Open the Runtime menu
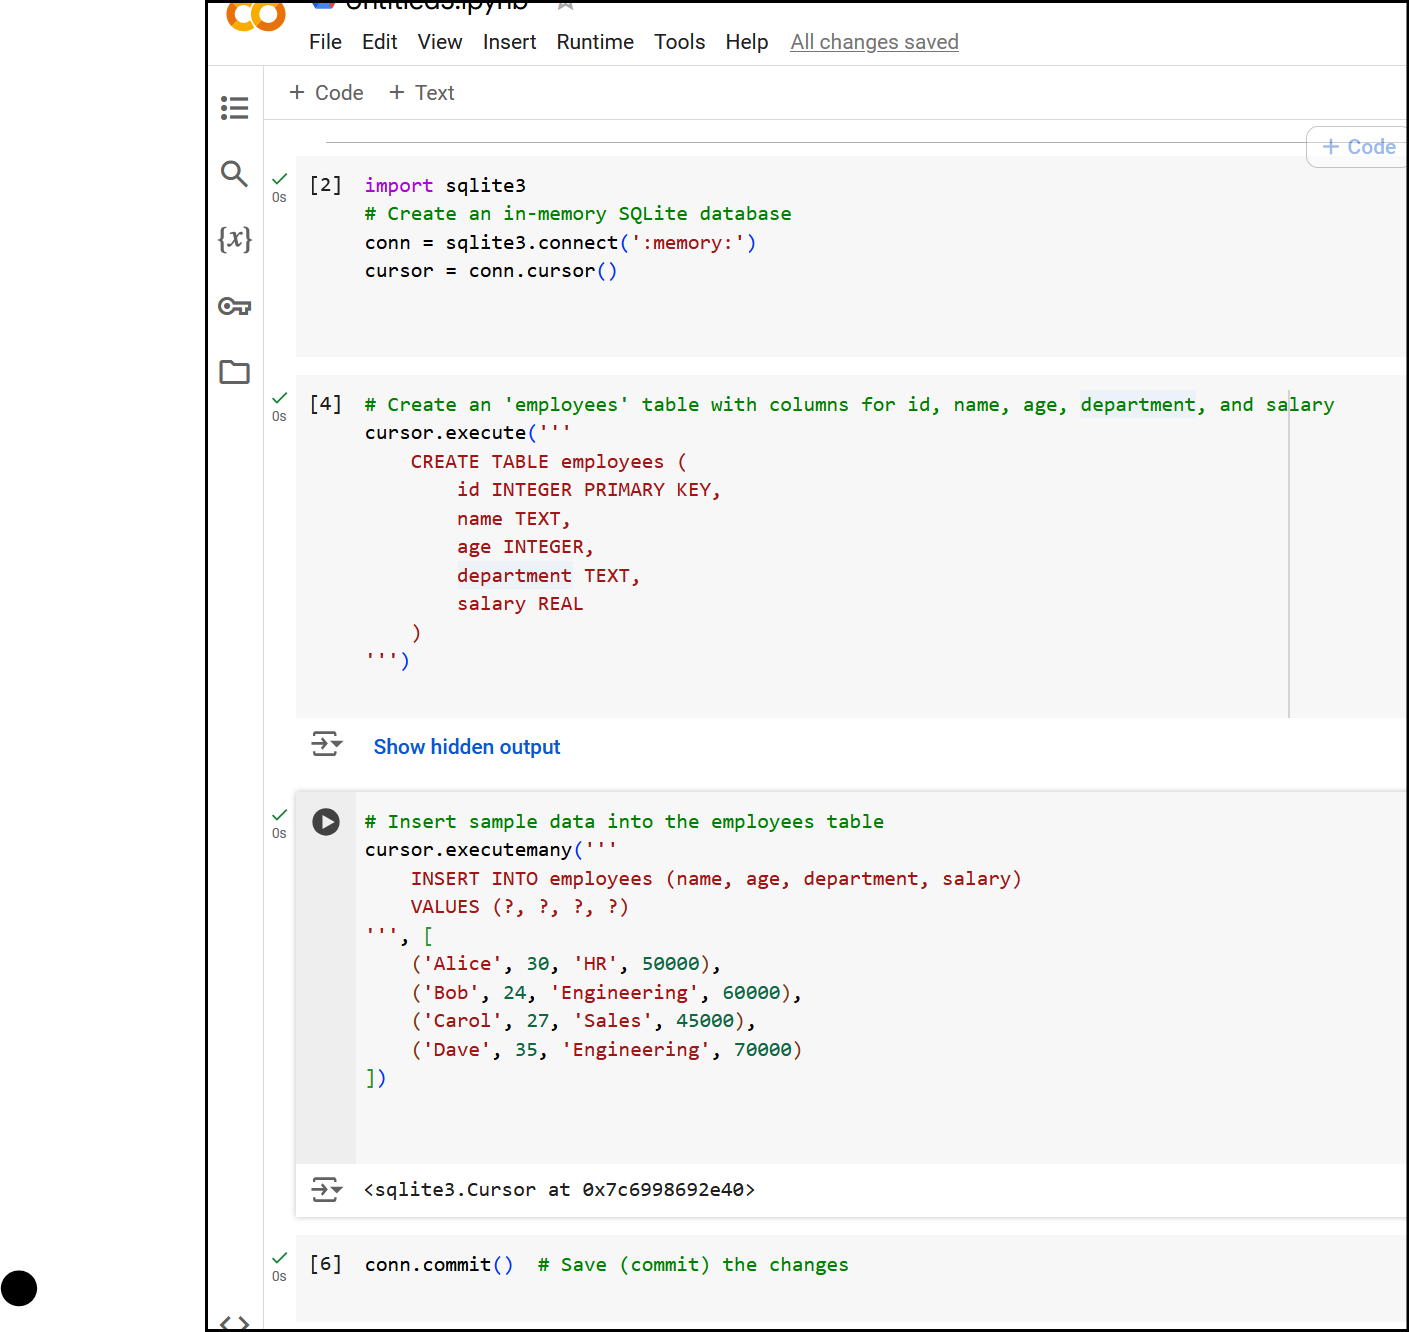The image size is (1409, 1332). coord(595,42)
